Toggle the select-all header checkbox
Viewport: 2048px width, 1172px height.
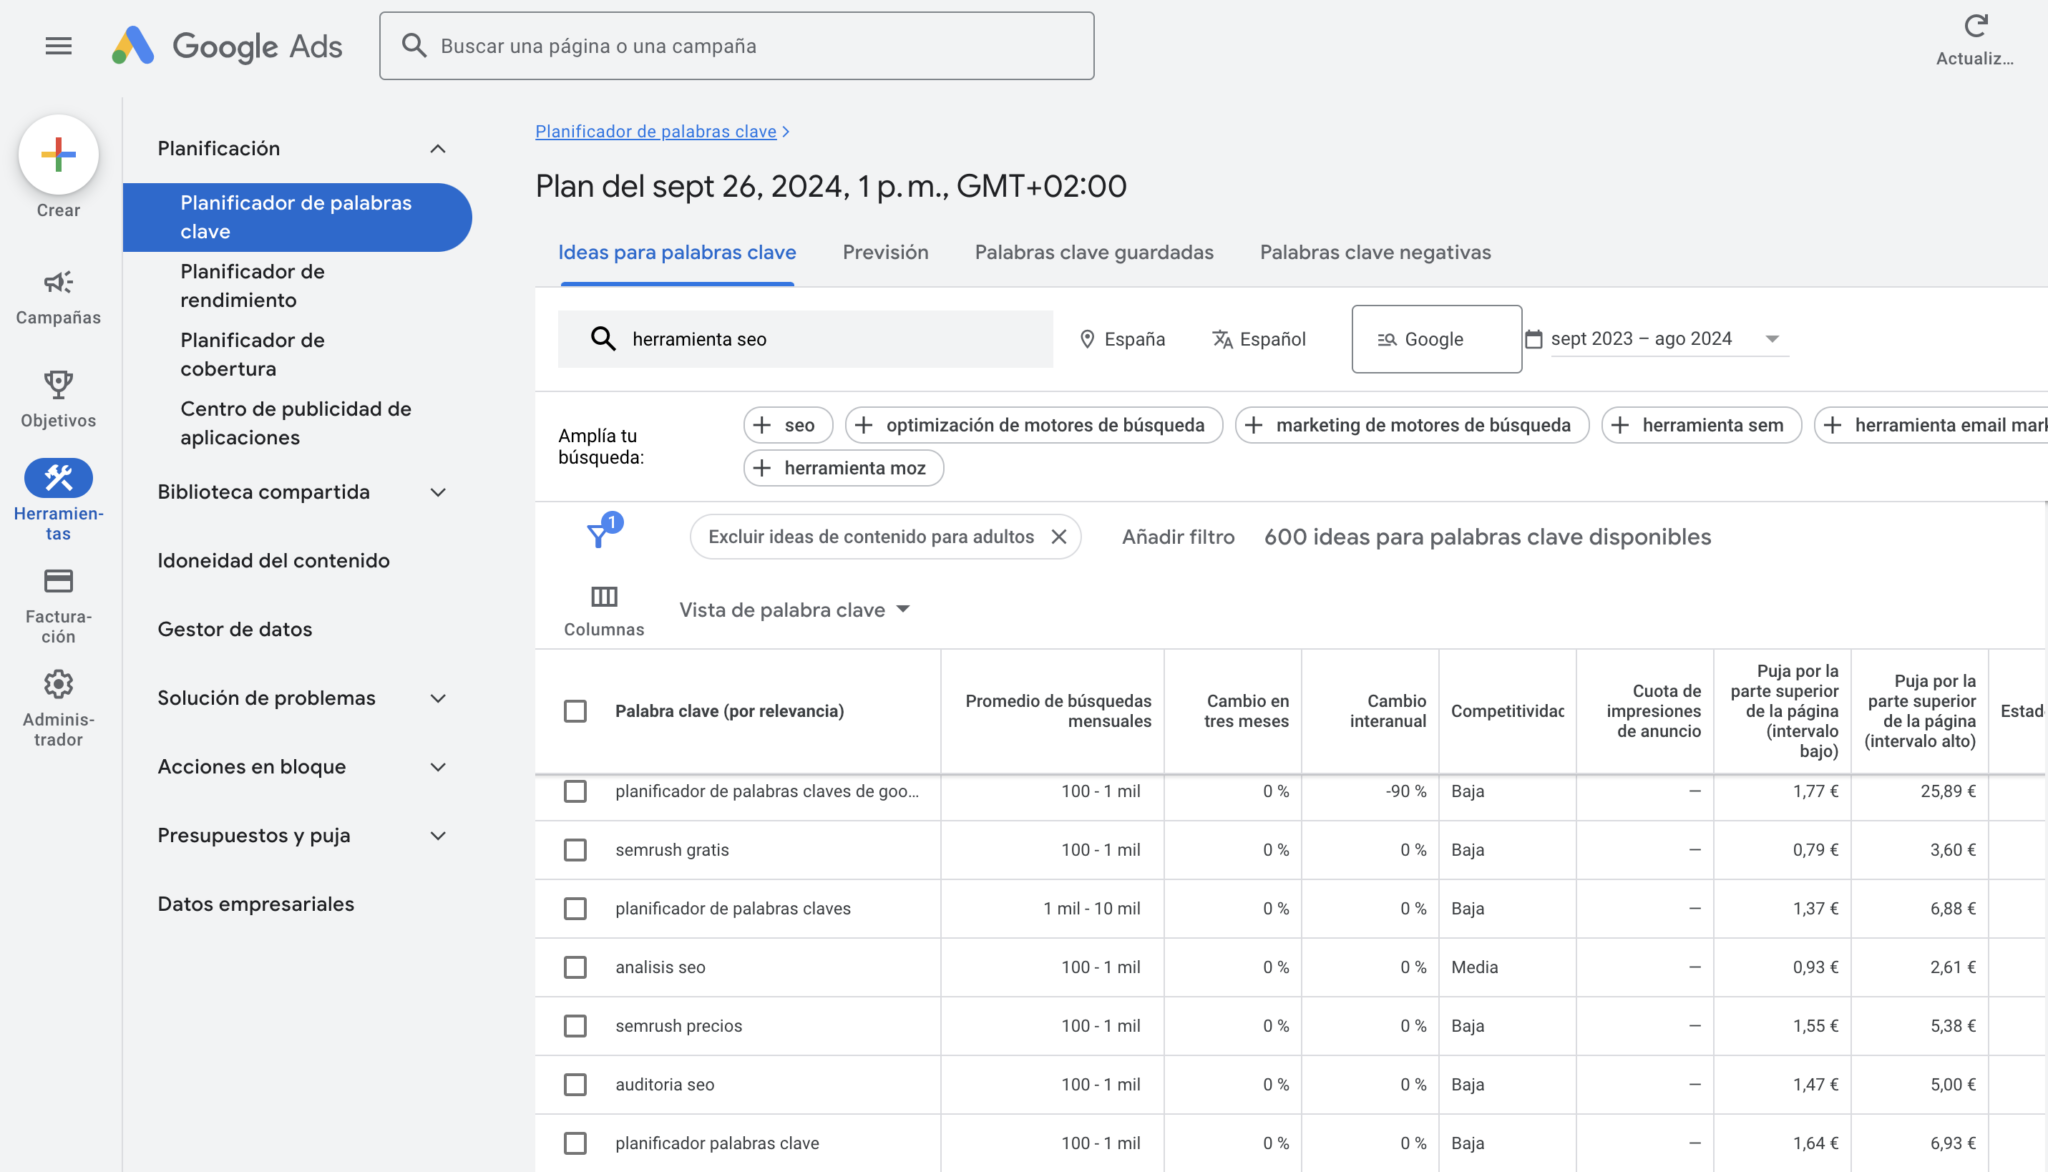(x=575, y=711)
